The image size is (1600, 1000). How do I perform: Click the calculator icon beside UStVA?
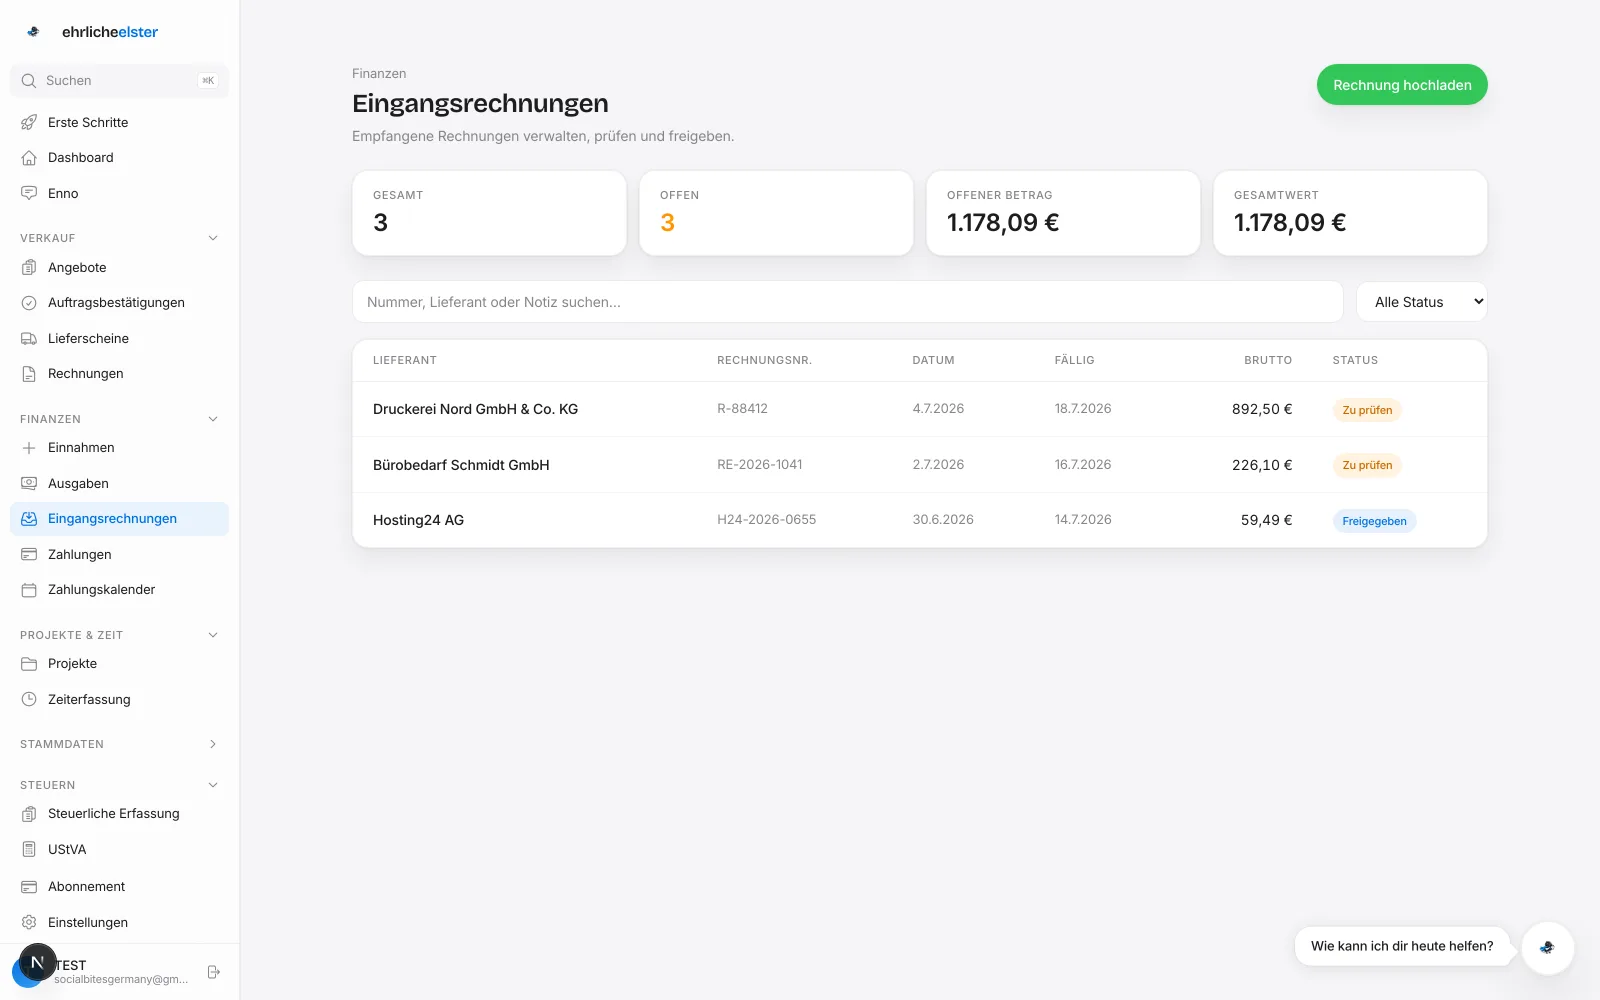29,850
